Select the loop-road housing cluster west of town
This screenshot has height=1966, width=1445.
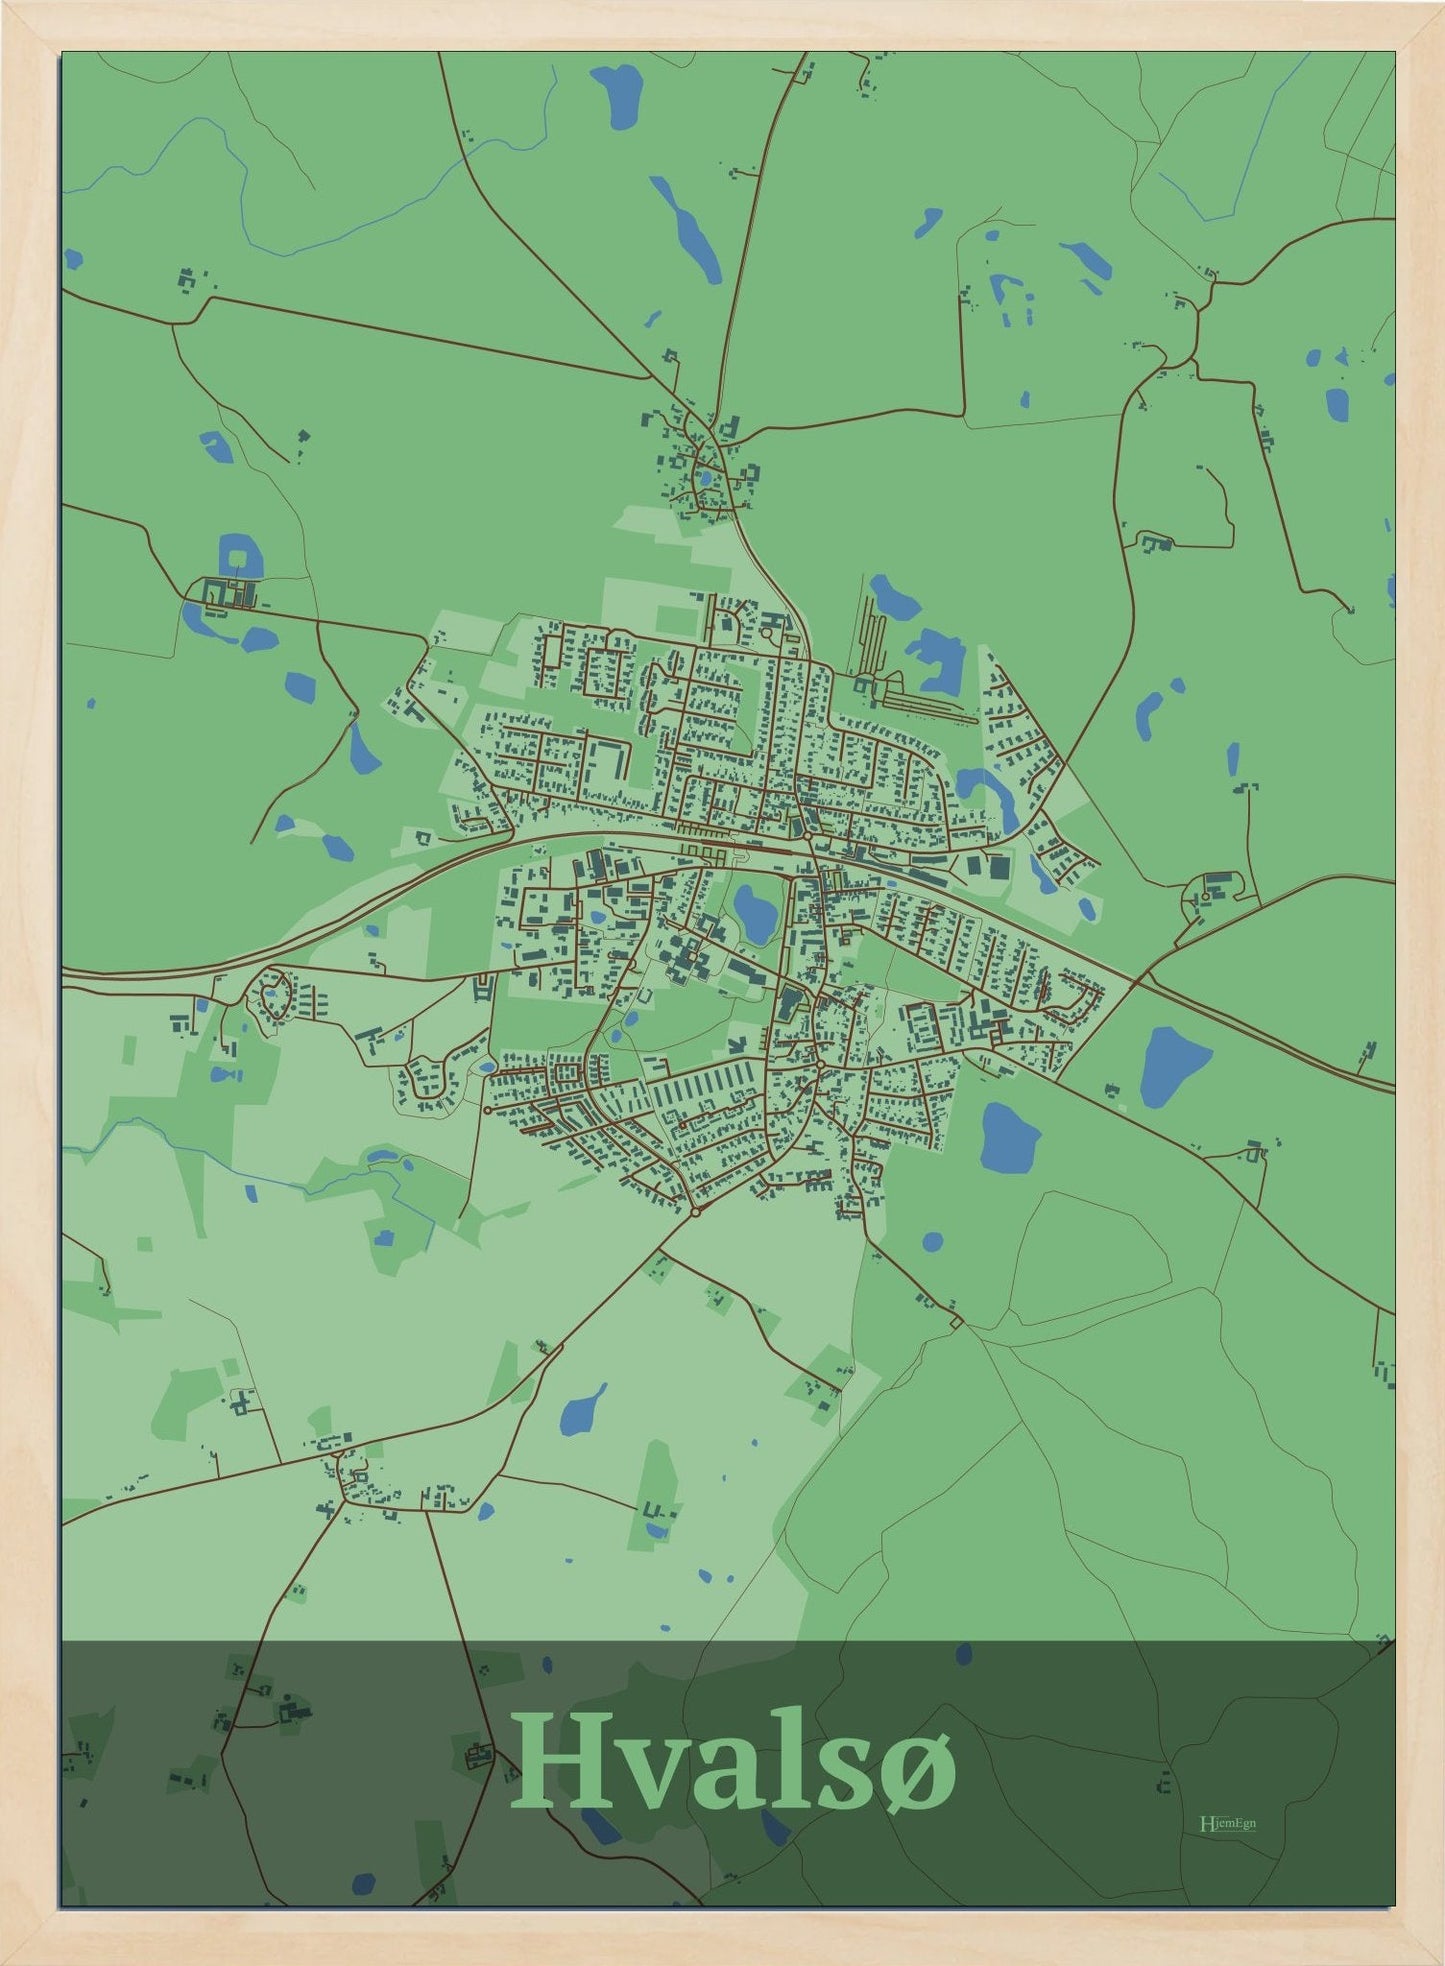[272, 997]
